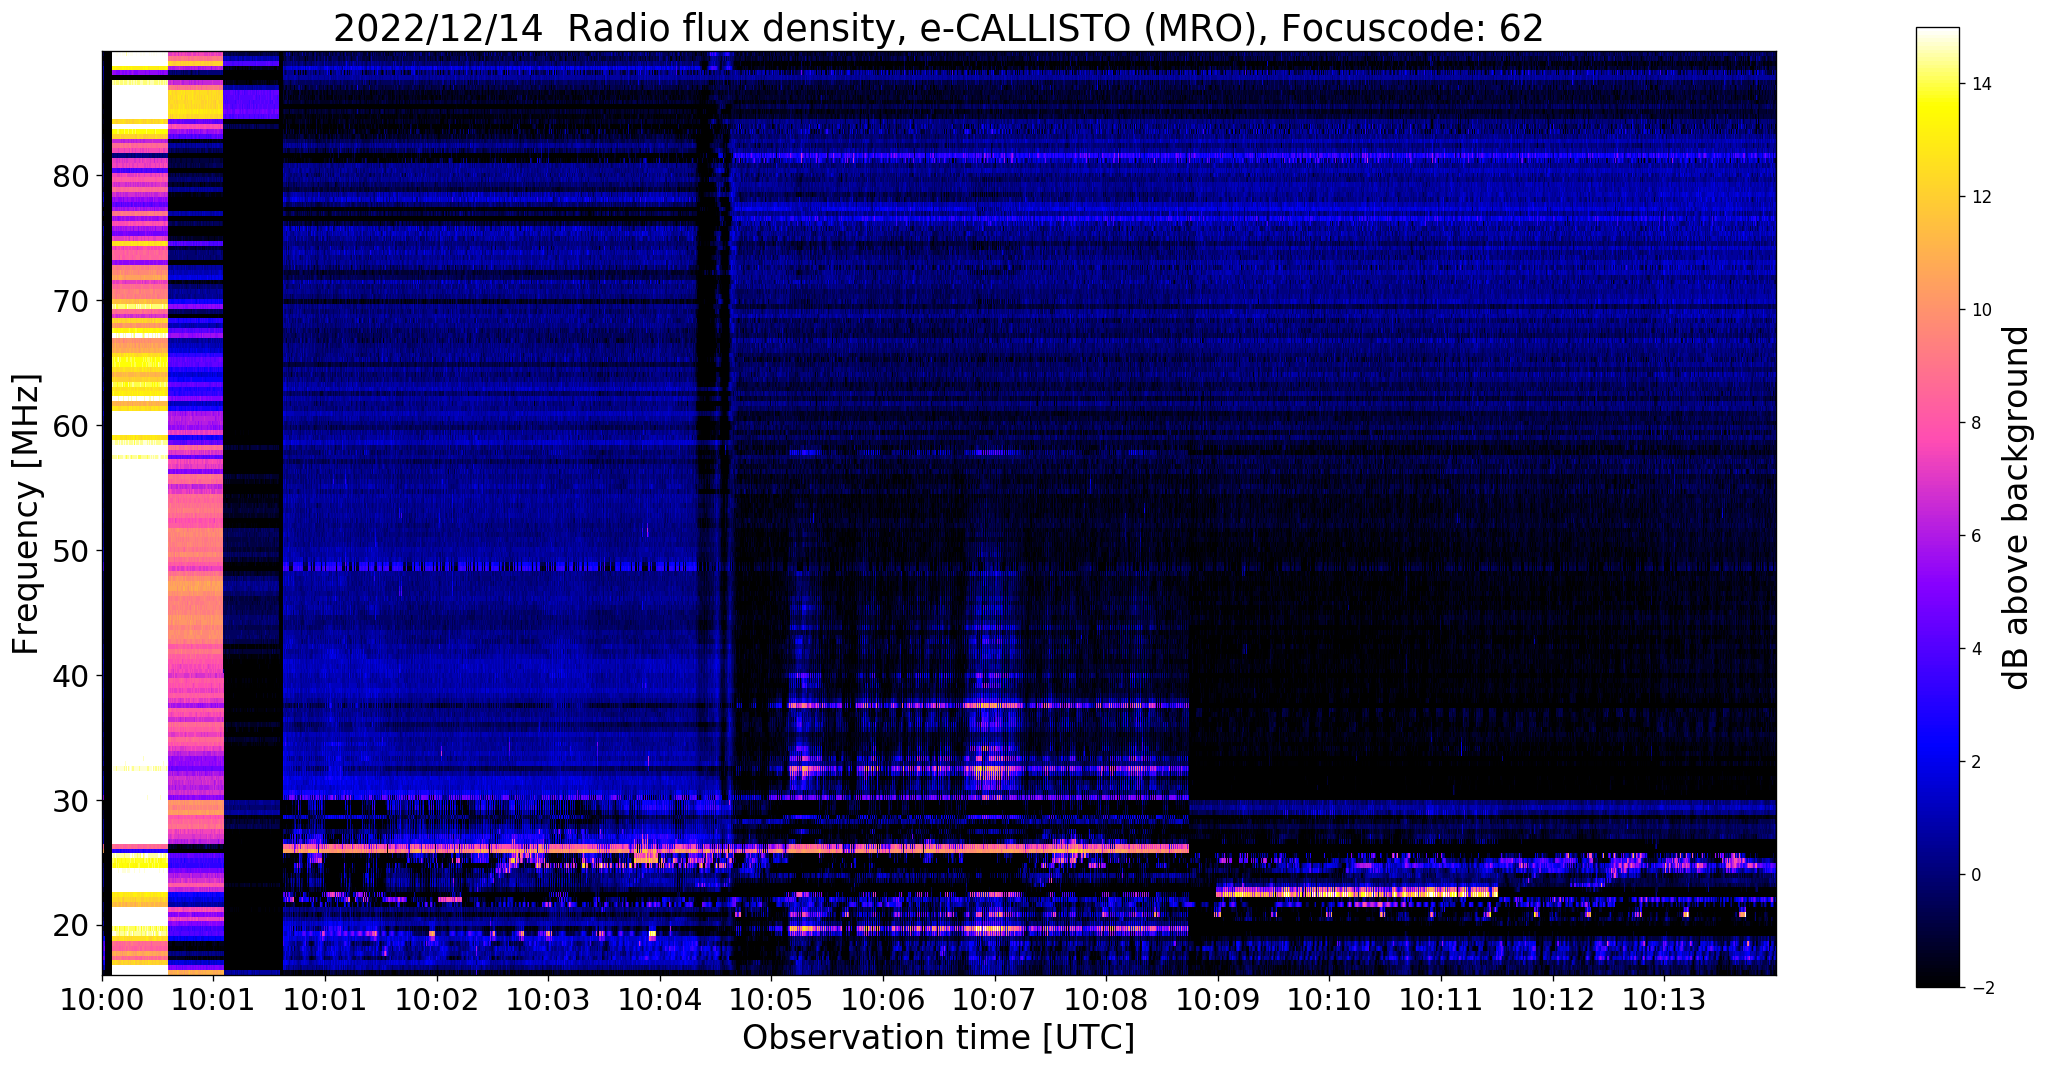The image size is (2047, 1067).
Task: Click the 10:09 time tick label
Action: [x=1218, y=1000]
